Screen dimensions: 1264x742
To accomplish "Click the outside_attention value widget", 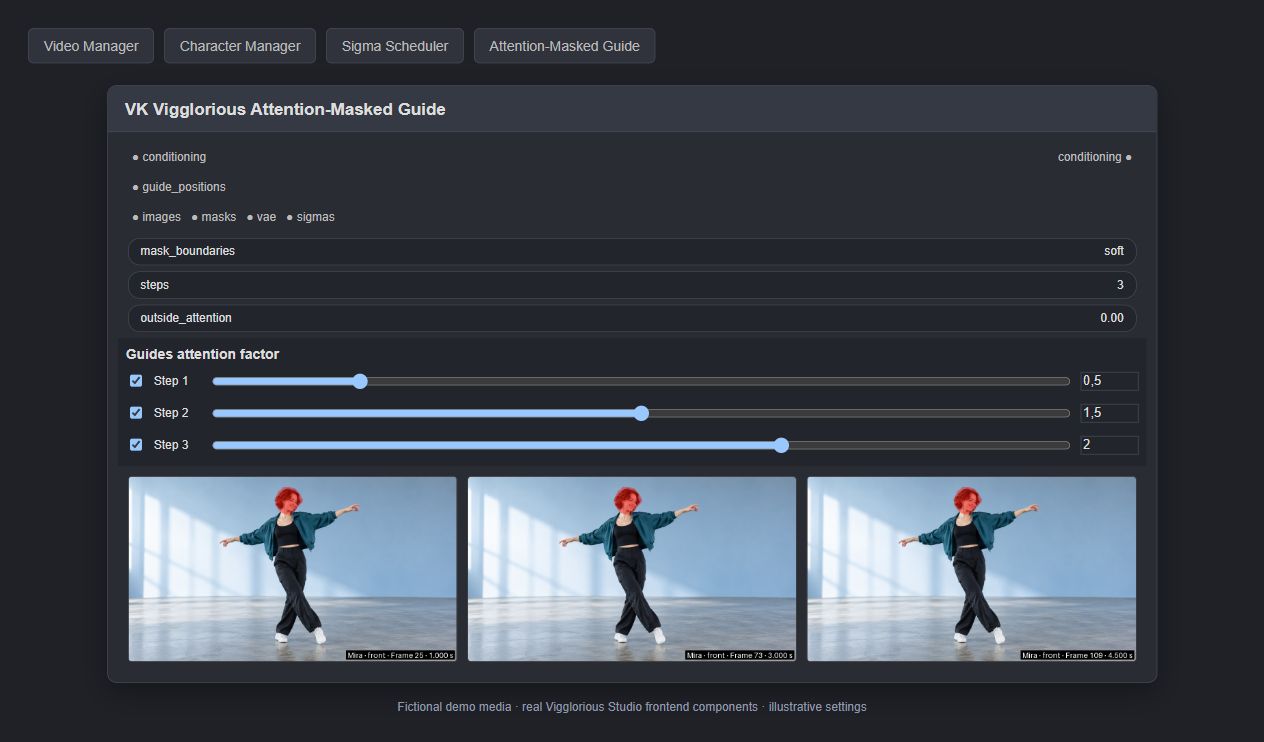I will 632,318.
